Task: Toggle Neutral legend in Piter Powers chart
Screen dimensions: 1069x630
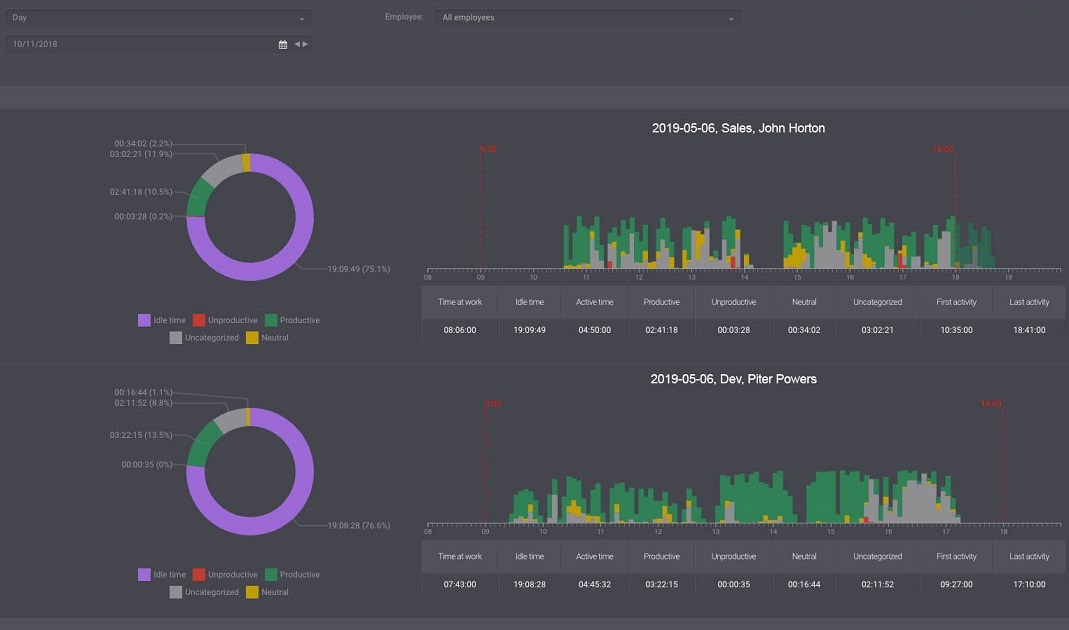Action: click(267, 592)
